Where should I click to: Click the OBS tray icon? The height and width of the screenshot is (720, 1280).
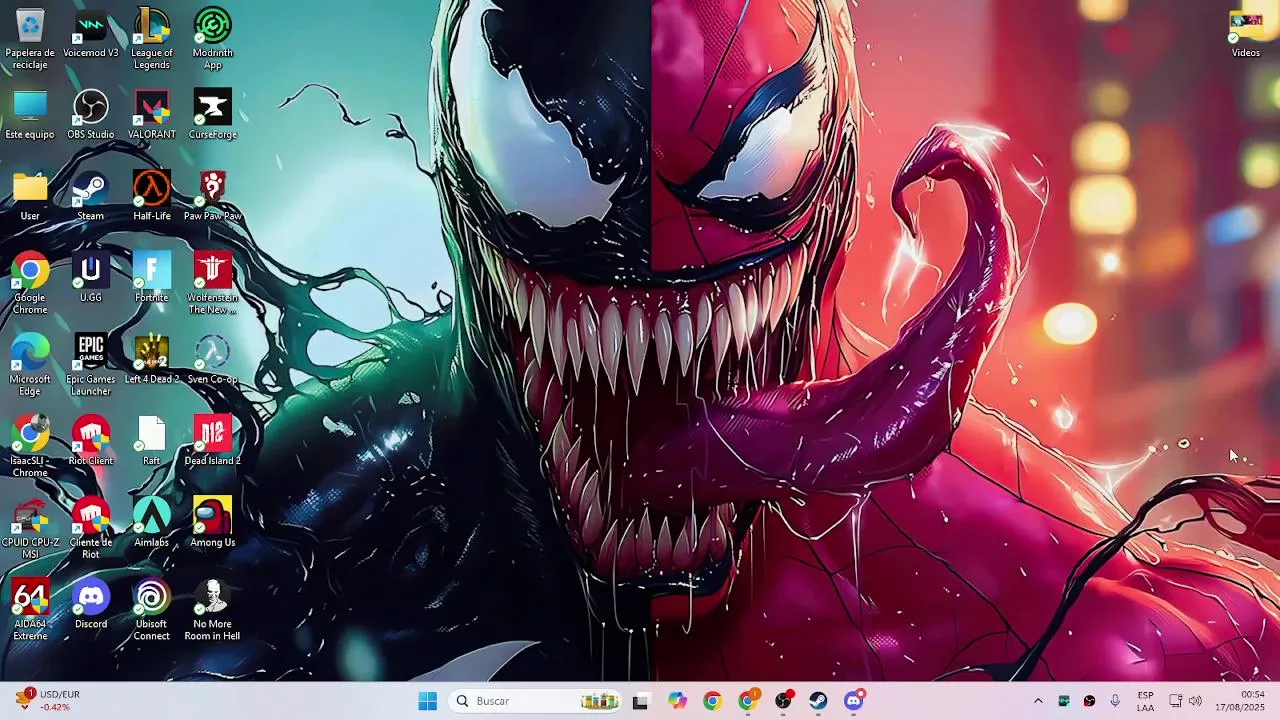click(1089, 701)
